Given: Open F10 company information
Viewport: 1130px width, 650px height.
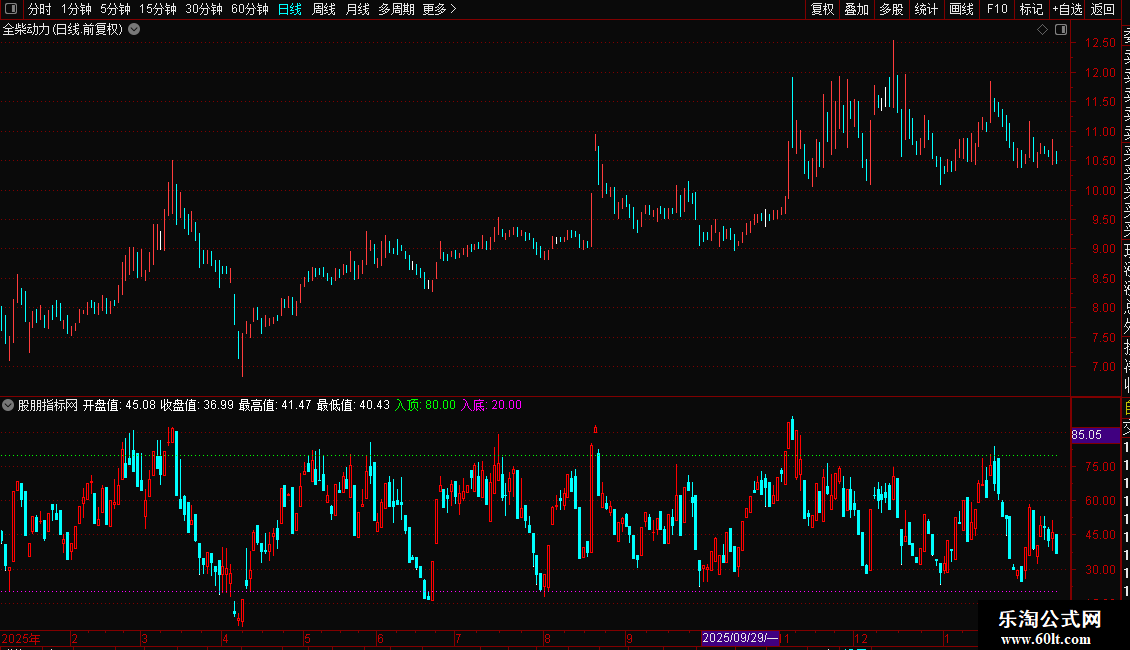Looking at the screenshot, I should pyautogui.click(x=997, y=9).
